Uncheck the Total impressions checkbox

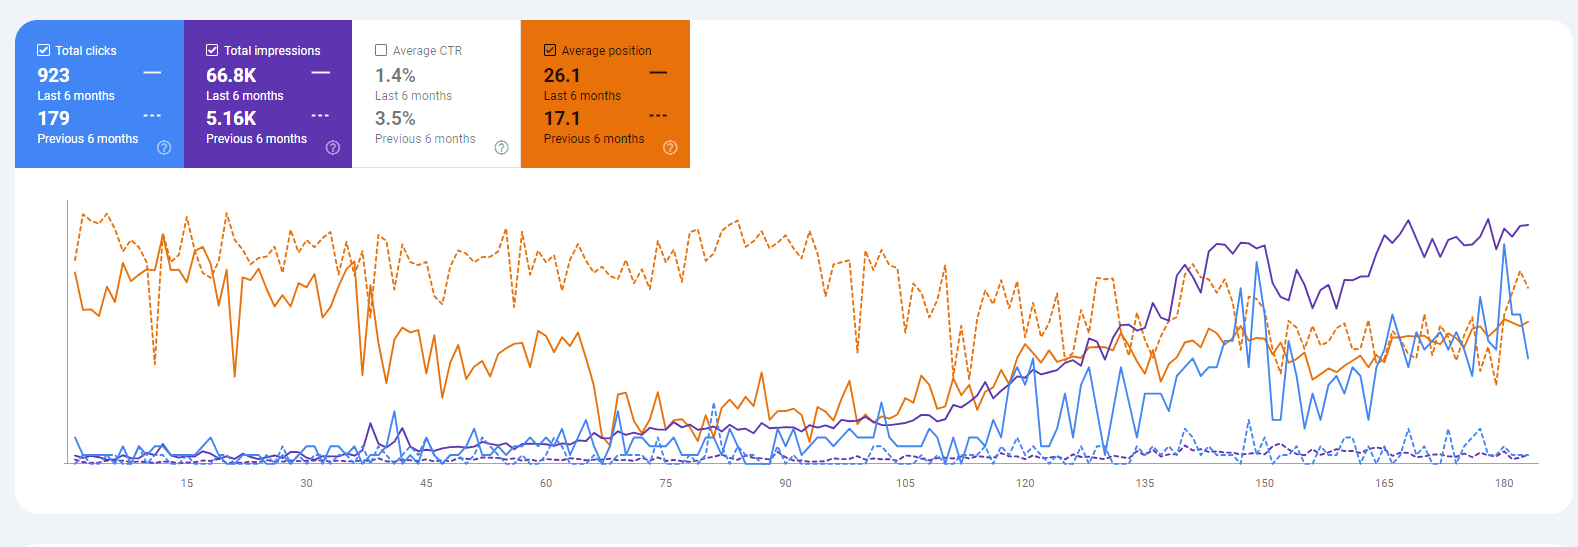(212, 50)
